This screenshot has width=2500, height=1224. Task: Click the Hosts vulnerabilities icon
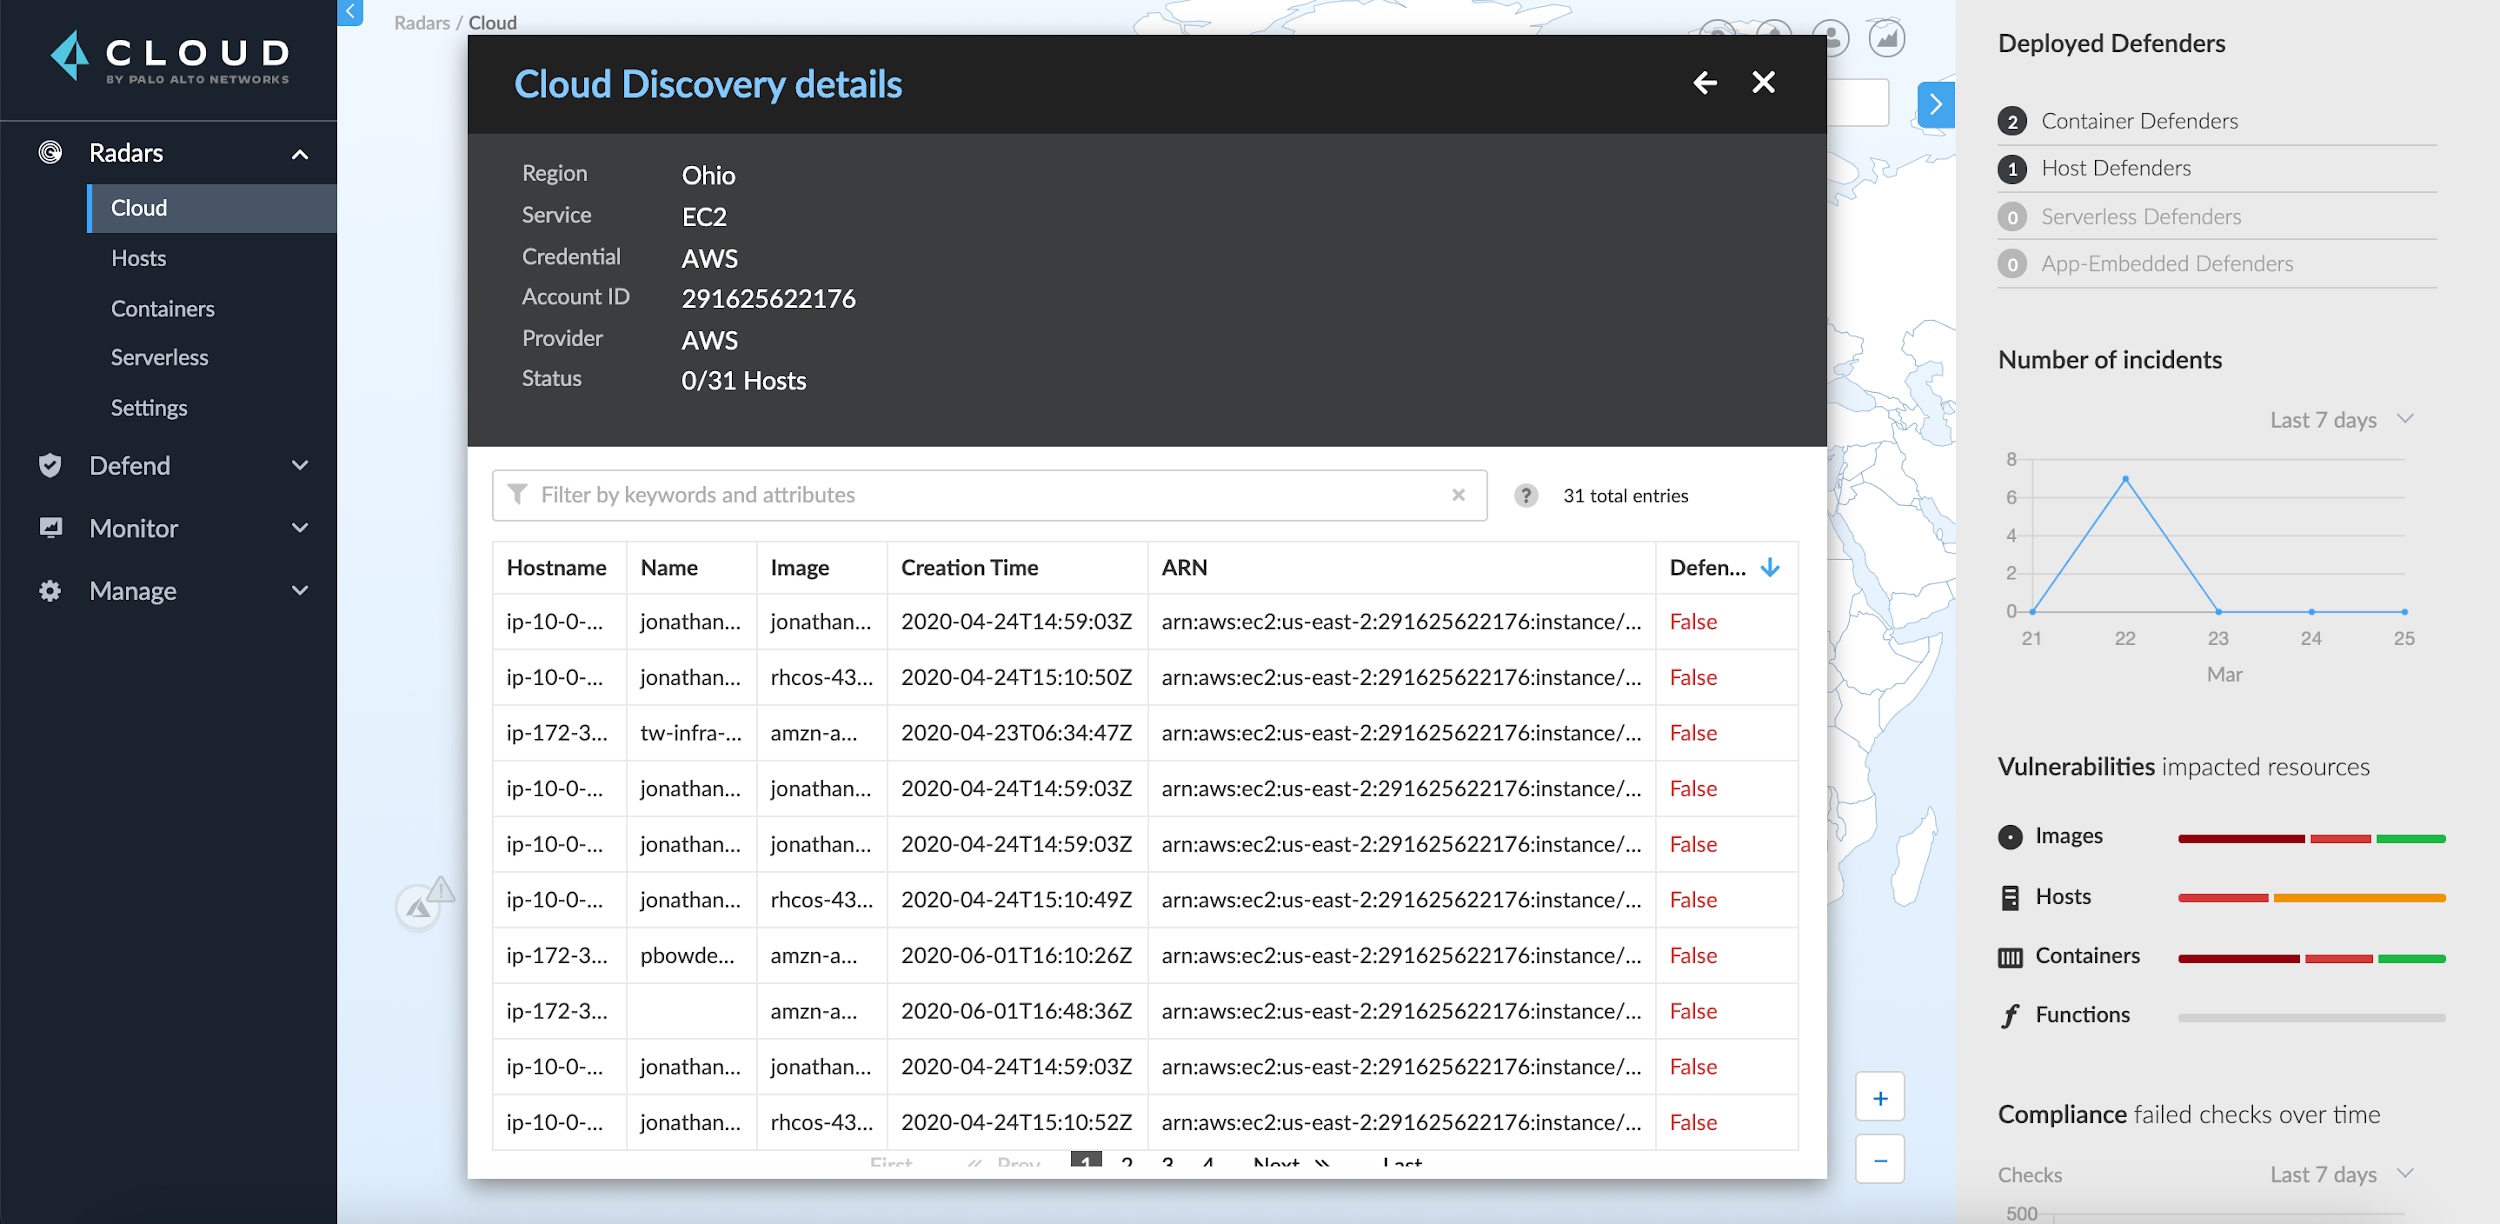point(2010,897)
